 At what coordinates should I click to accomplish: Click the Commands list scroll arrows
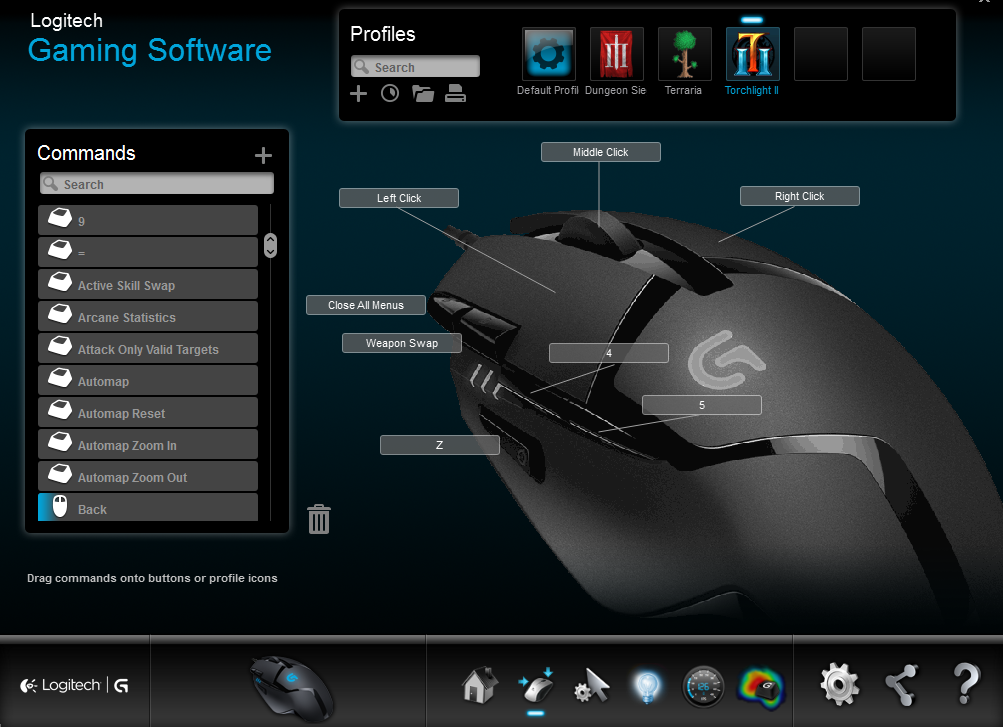point(270,245)
